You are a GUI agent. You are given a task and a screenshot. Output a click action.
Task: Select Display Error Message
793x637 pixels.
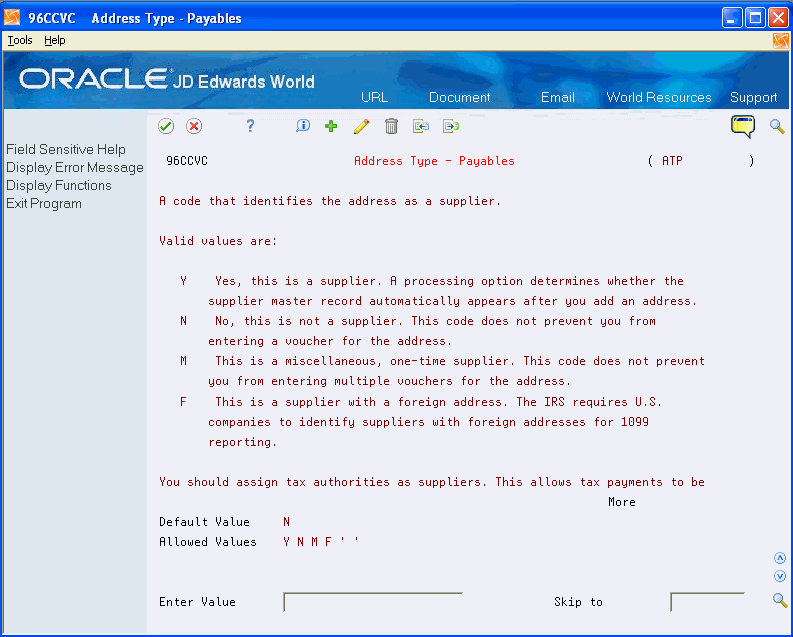coord(75,167)
